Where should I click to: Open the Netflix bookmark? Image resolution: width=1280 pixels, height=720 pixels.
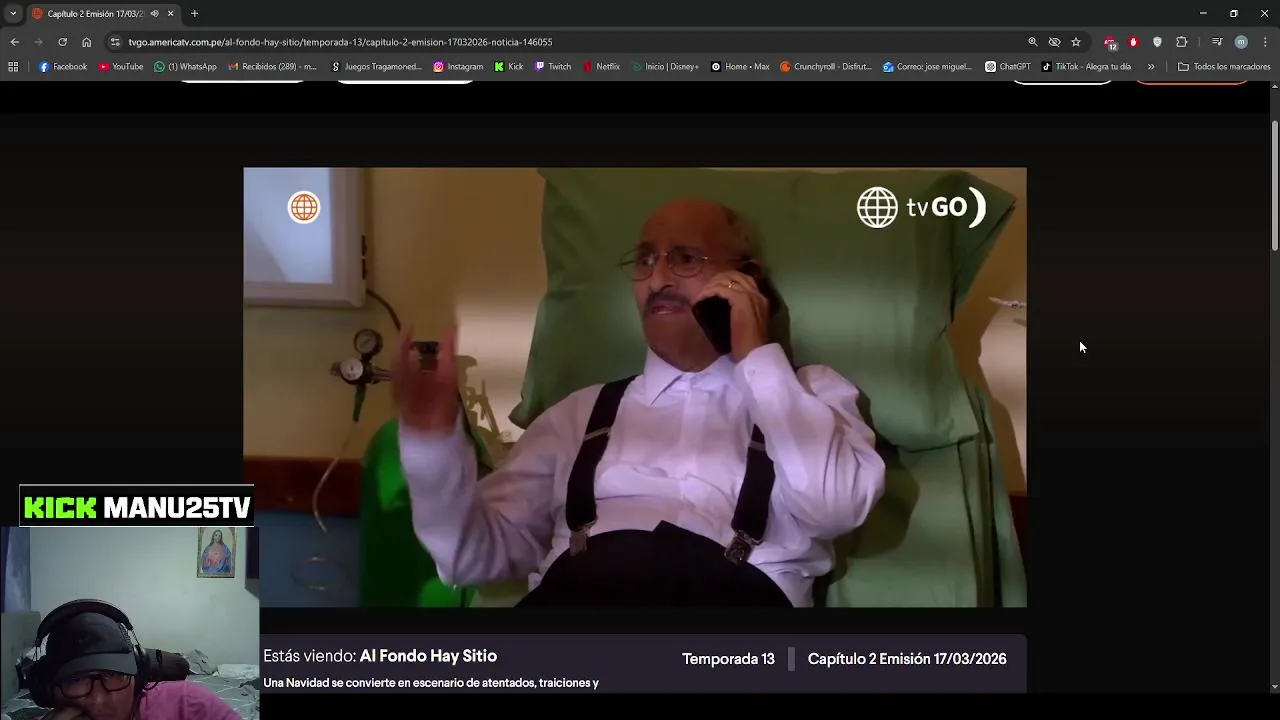[x=601, y=67]
